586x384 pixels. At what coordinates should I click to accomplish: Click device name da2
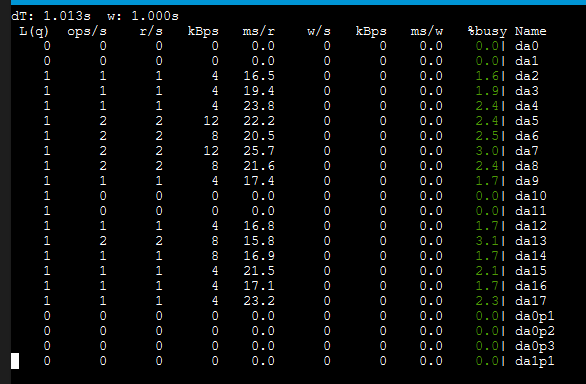[527, 76]
